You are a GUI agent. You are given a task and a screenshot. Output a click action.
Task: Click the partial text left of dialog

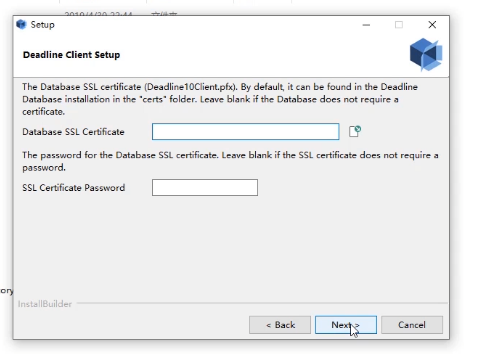point(6,291)
